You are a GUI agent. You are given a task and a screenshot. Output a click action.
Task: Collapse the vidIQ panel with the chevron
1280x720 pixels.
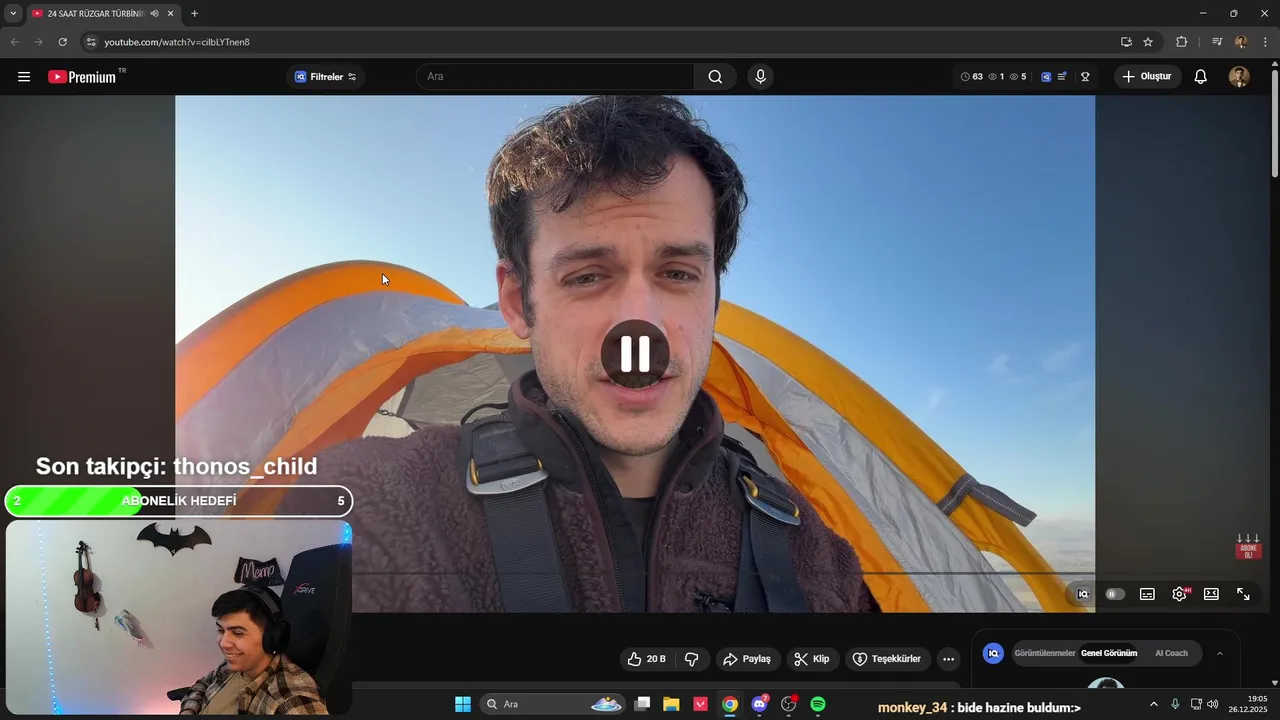(x=1219, y=653)
